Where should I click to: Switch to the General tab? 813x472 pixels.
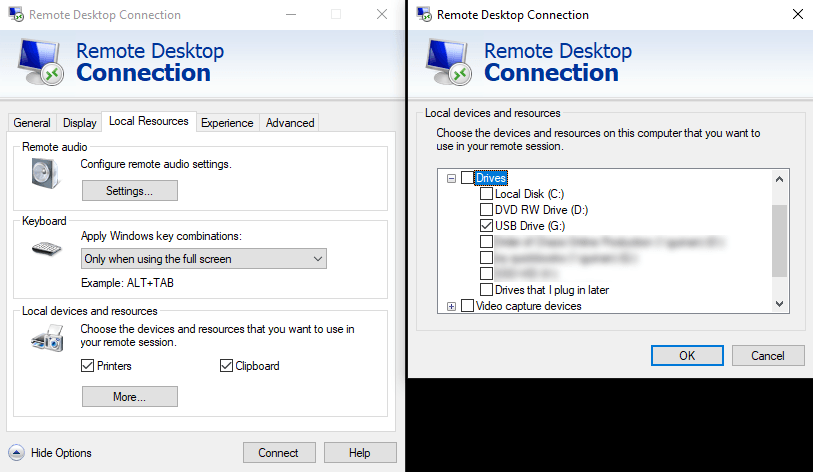point(32,123)
